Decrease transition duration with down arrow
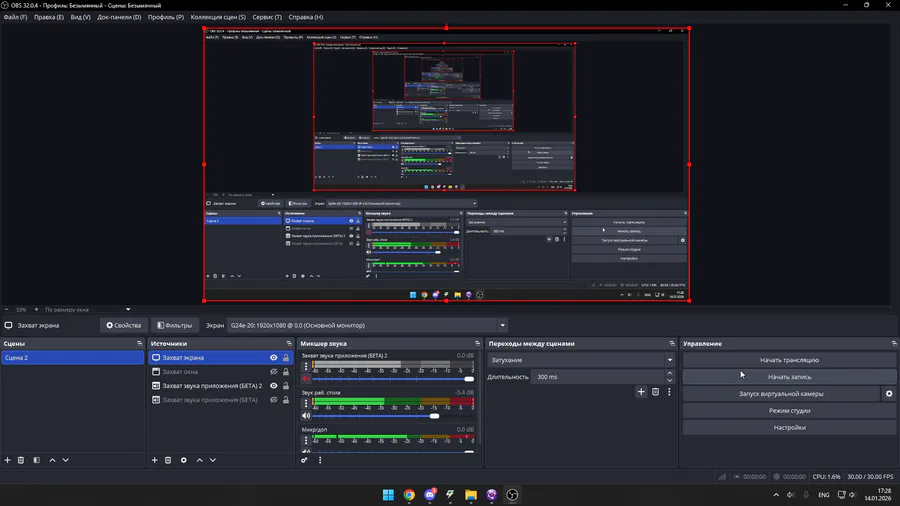Viewport: 900px width, 506px height. (x=670, y=380)
